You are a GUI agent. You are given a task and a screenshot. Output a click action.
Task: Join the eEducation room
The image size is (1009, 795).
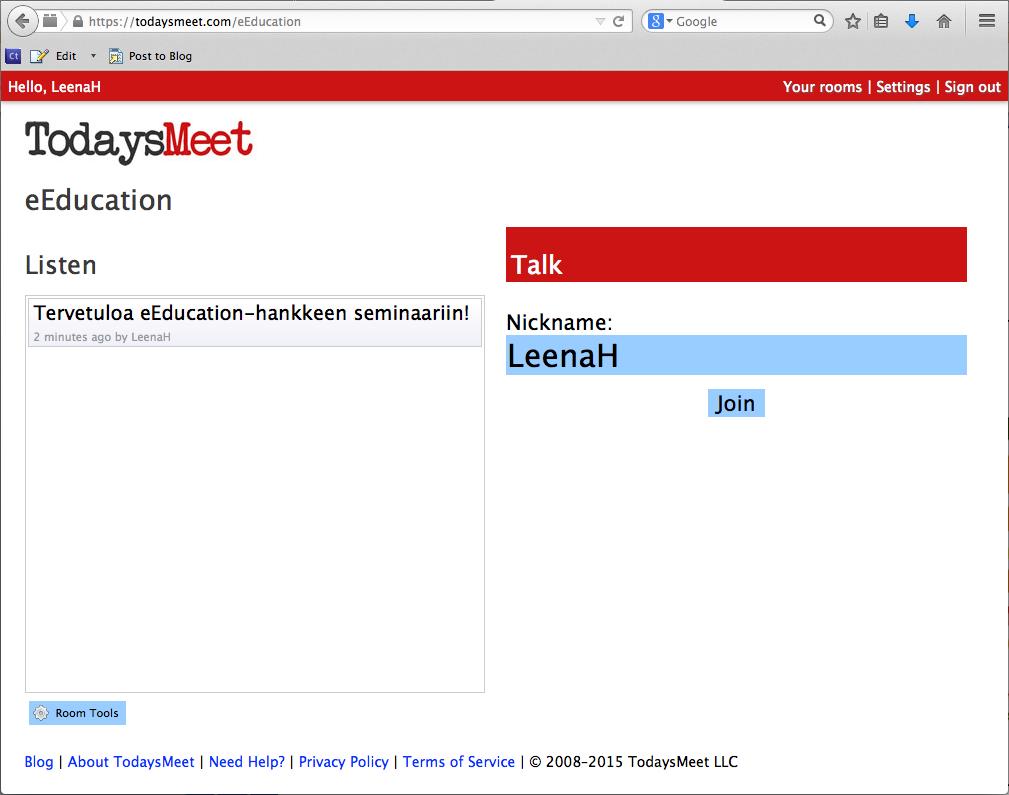(x=736, y=403)
